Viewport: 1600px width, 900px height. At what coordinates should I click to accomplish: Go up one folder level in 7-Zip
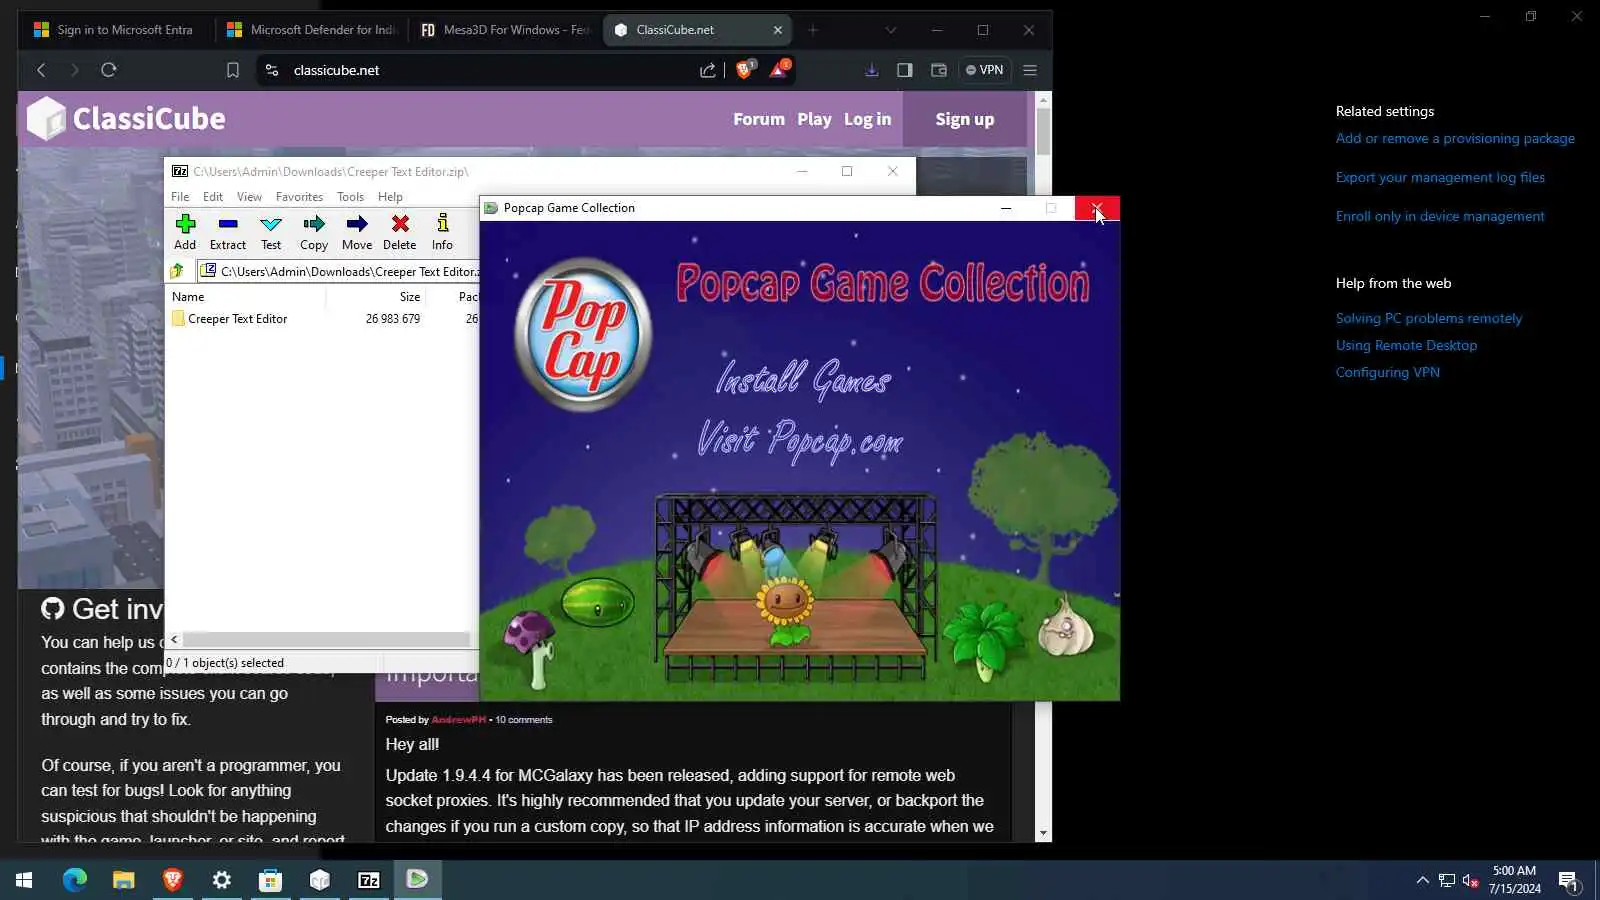(x=177, y=271)
